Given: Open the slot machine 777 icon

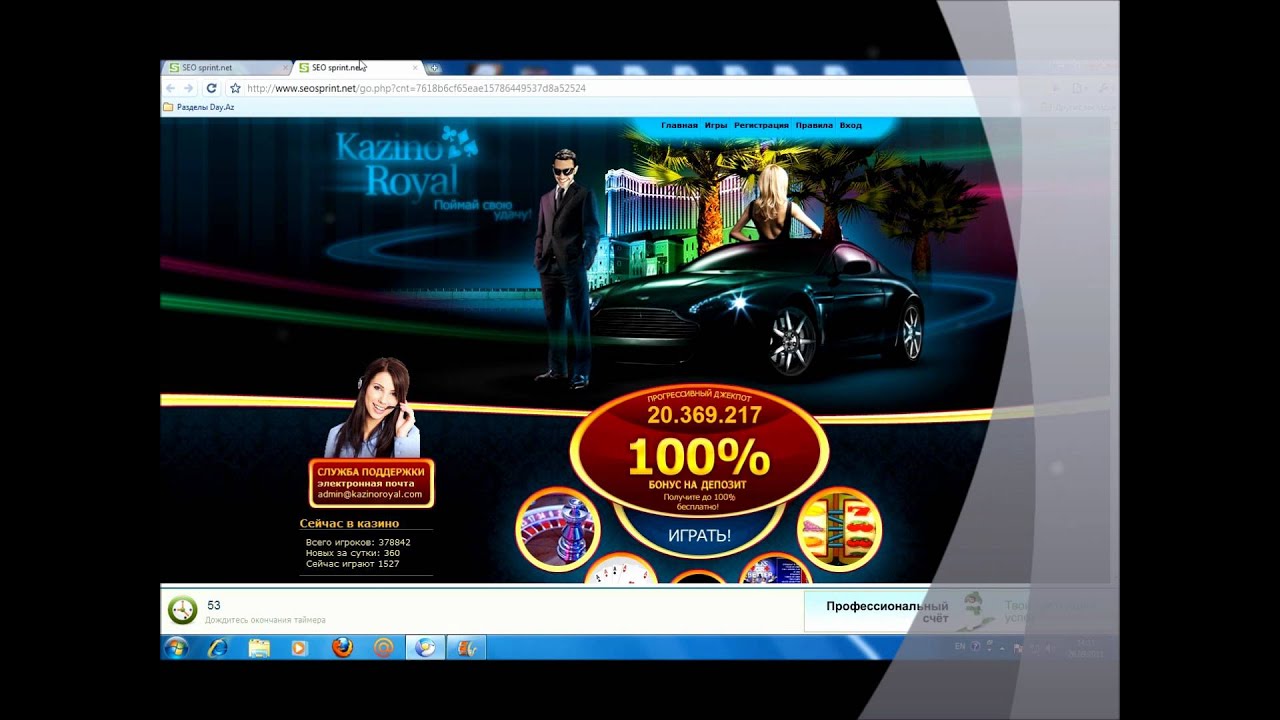Looking at the screenshot, I should tap(839, 529).
